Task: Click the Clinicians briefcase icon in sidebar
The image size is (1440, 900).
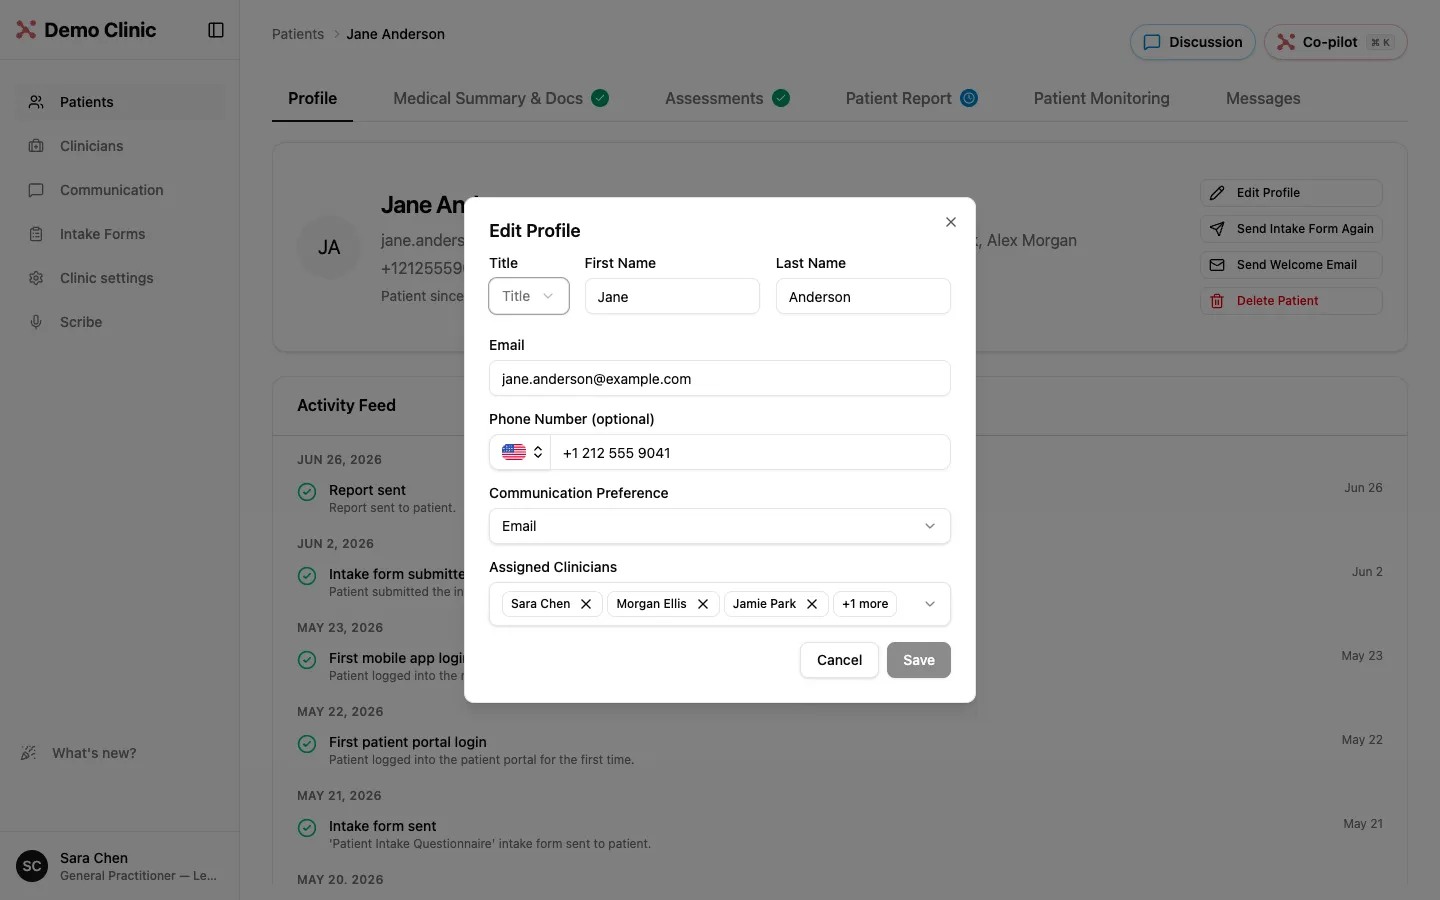Action: (36, 146)
